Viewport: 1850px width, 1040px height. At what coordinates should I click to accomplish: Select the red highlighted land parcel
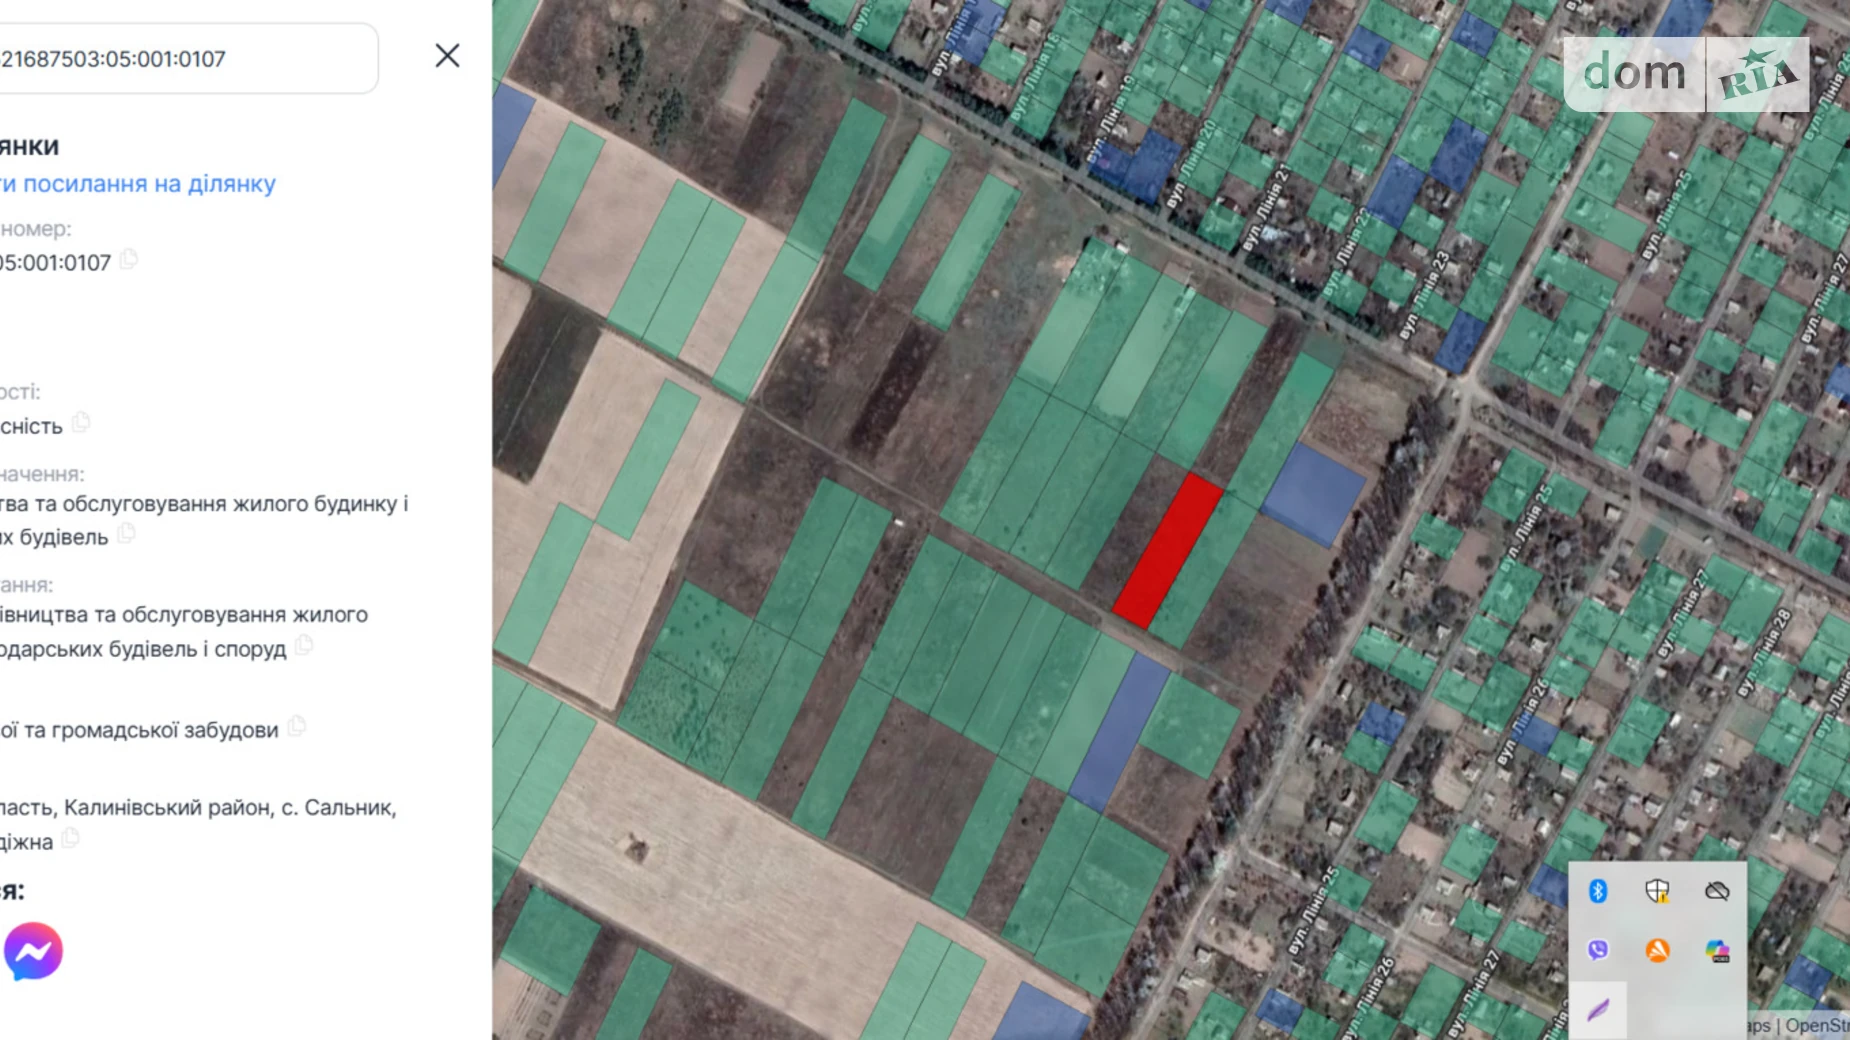(1167, 551)
